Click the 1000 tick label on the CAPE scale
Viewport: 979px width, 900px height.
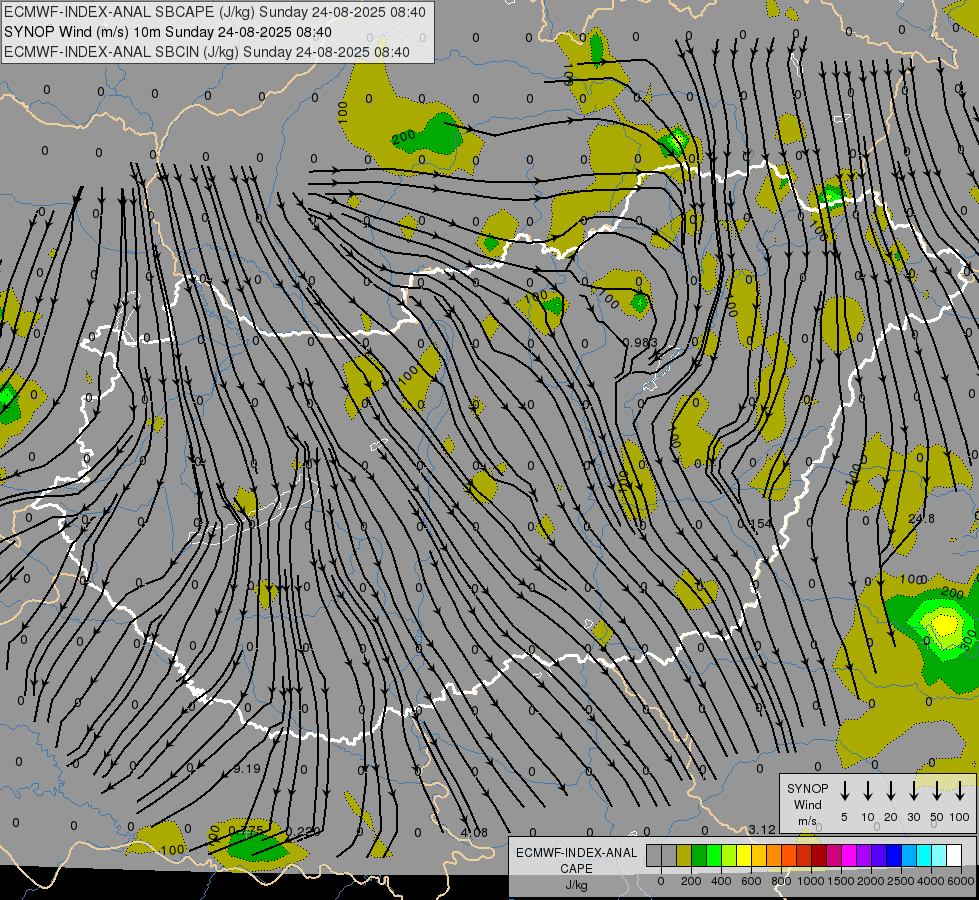tap(811, 881)
